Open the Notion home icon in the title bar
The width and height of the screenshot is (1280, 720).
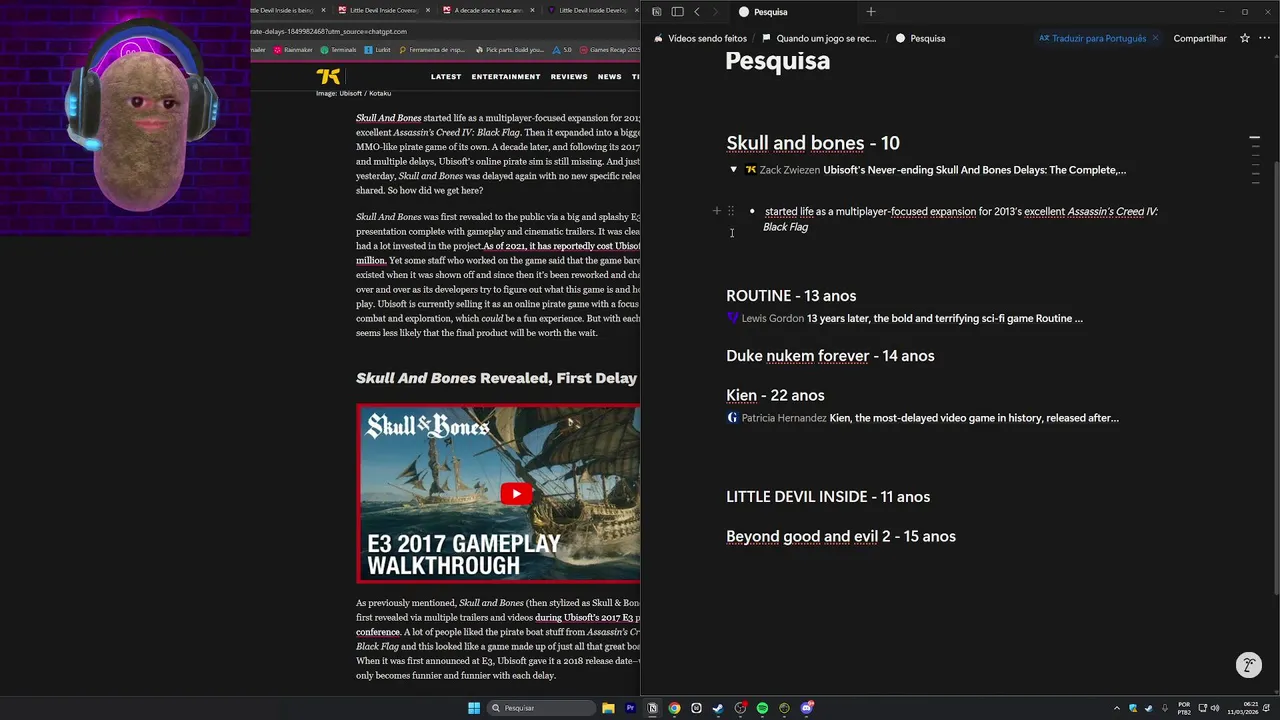pyautogui.click(x=656, y=12)
